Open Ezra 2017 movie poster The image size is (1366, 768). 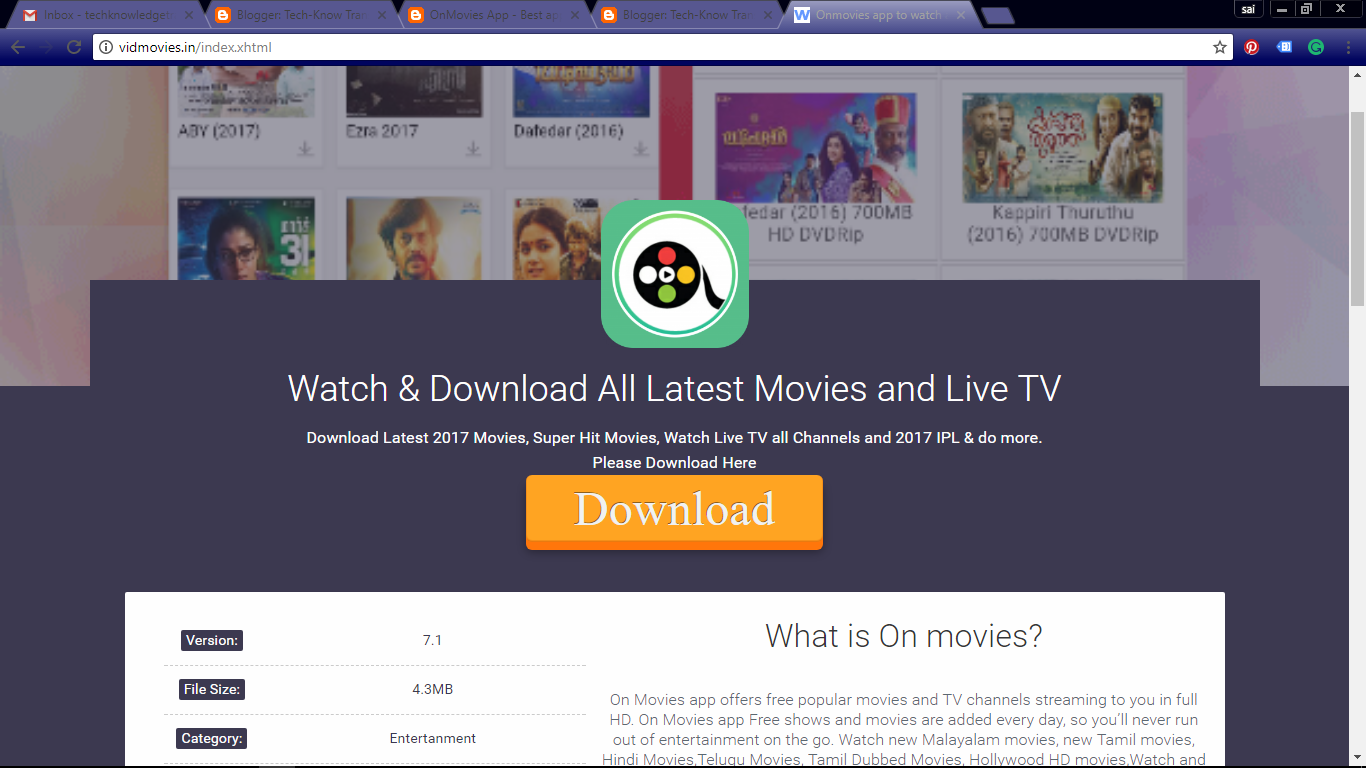(414, 92)
